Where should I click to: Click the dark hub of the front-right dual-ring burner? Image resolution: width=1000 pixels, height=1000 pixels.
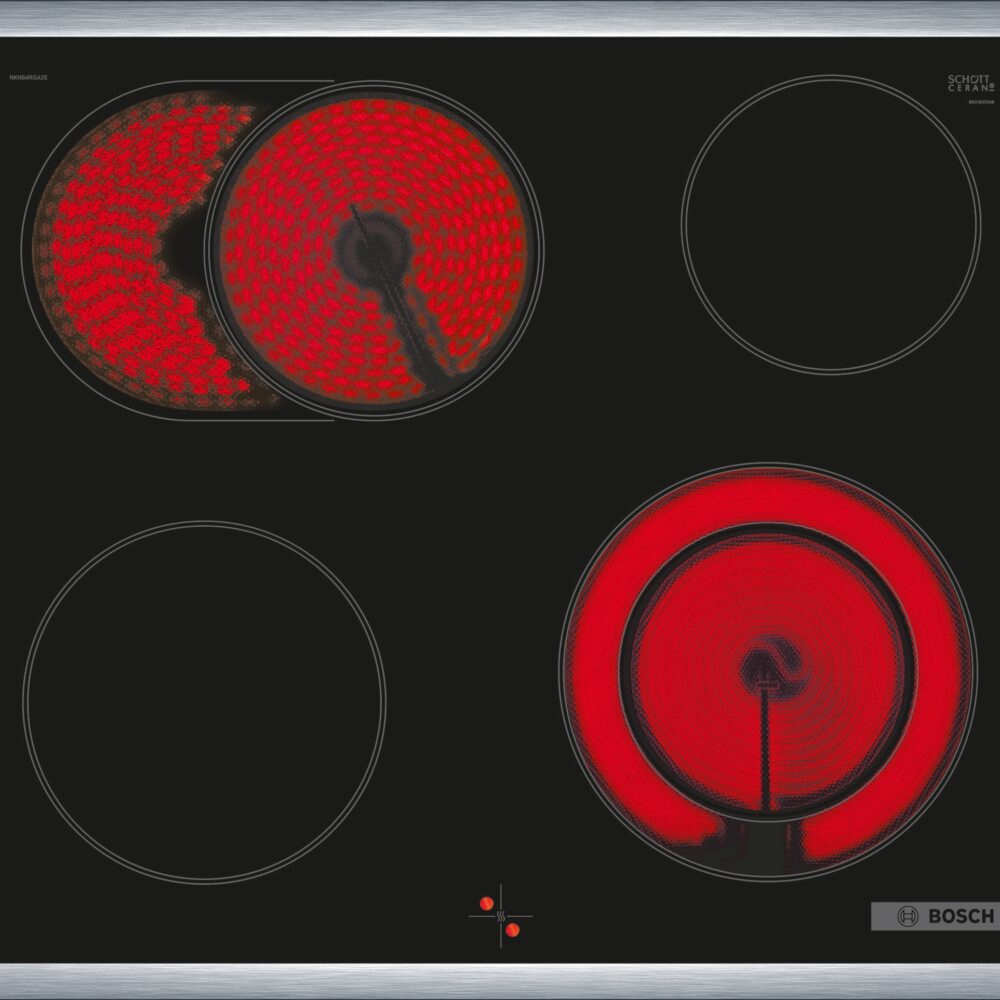pyautogui.click(x=765, y=668)
